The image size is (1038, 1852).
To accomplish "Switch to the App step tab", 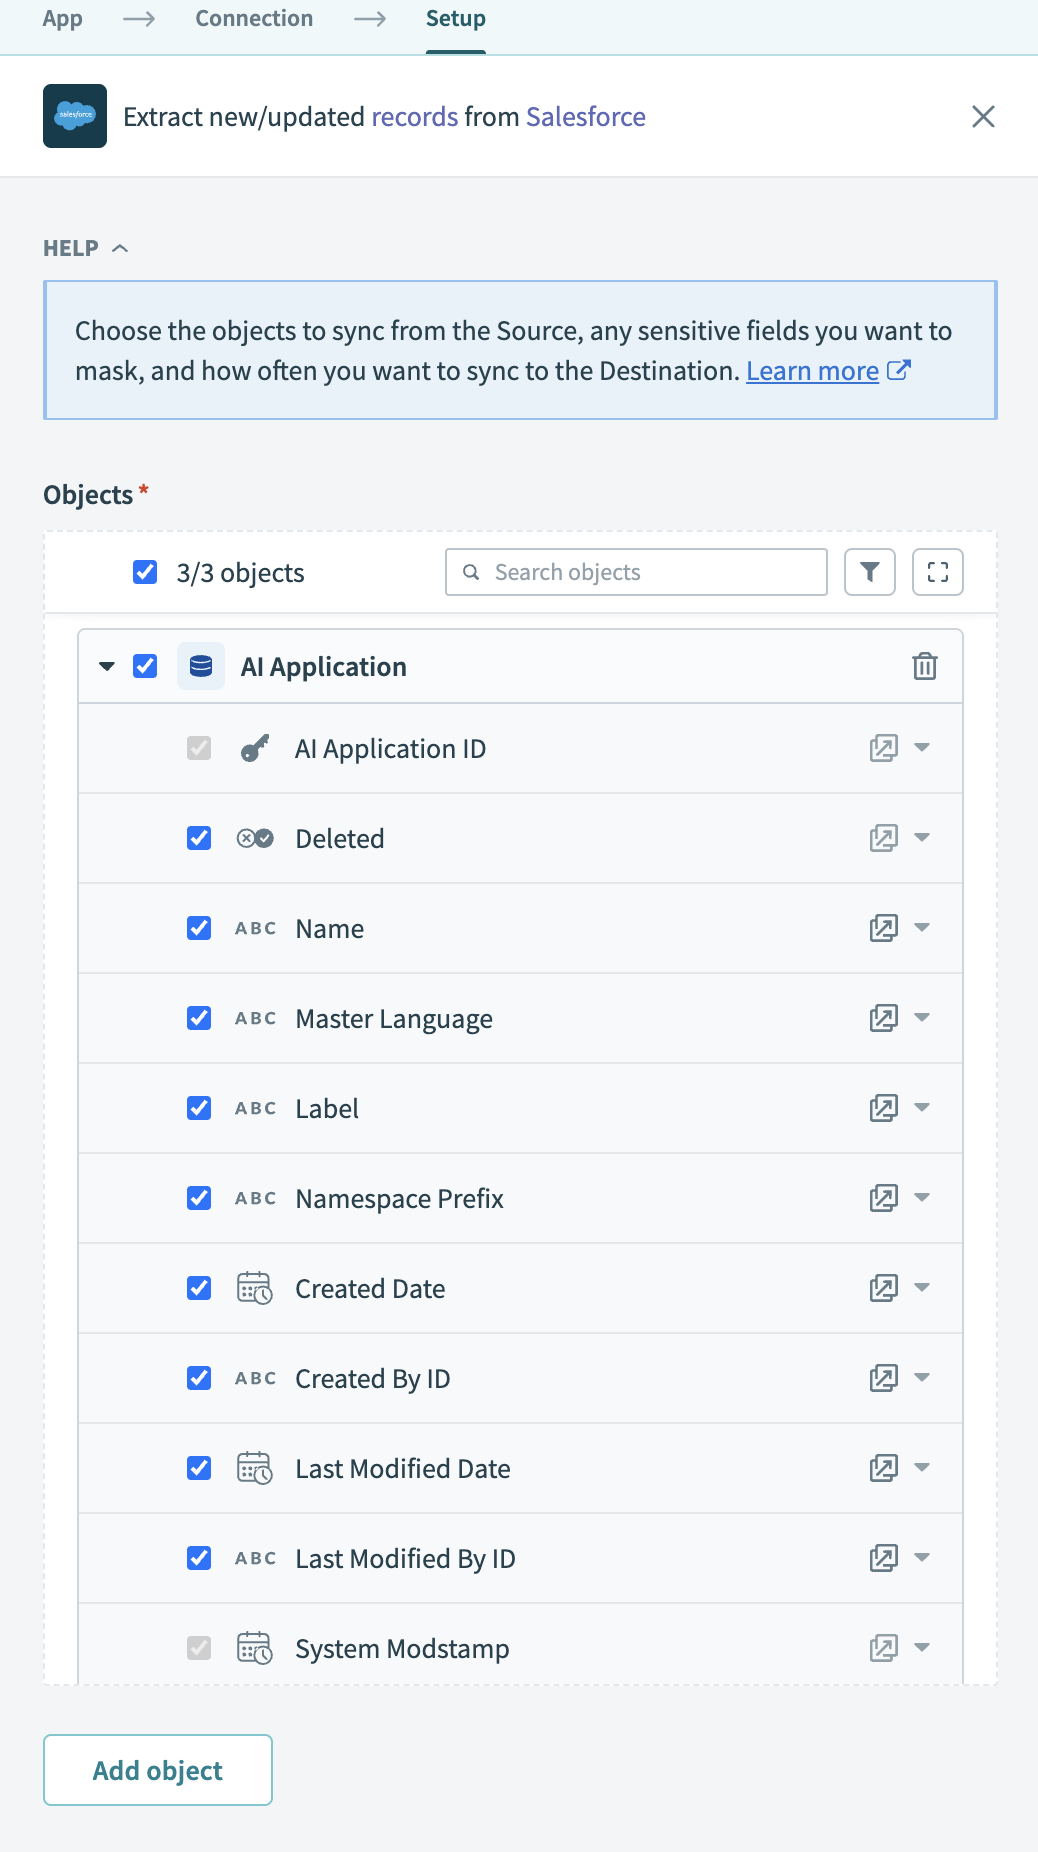I will click(x=62, y=19).
